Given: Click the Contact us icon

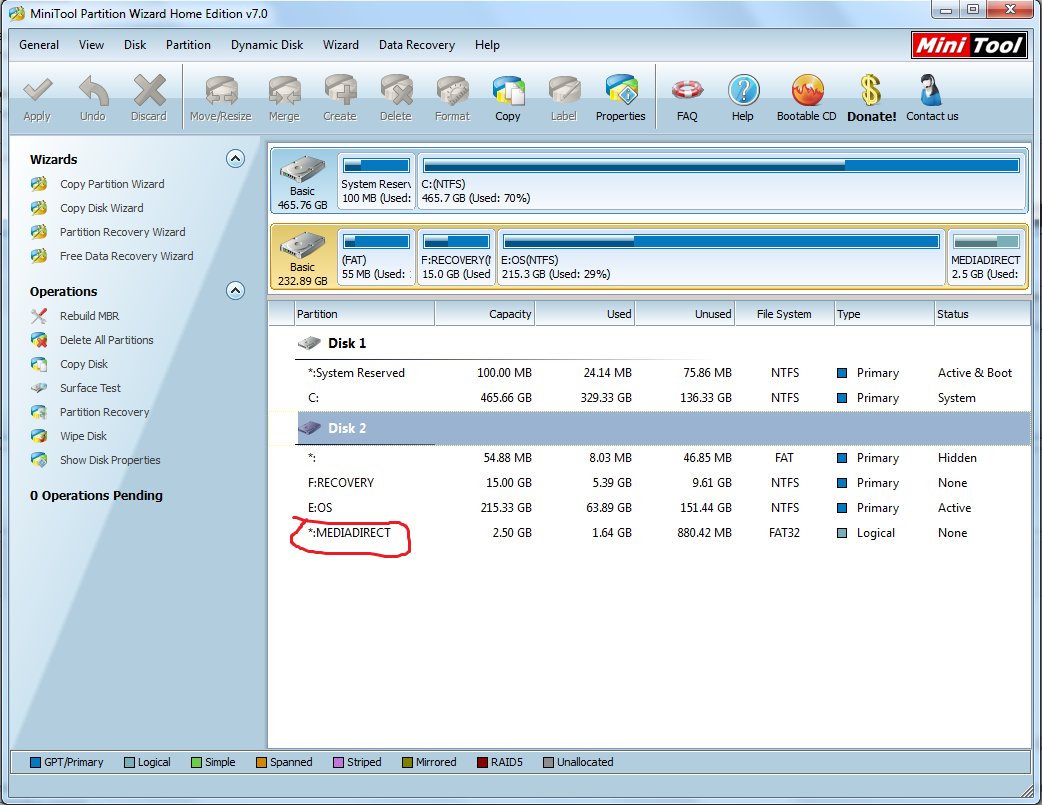Looking at the screenshot, I should coord(932,98).
